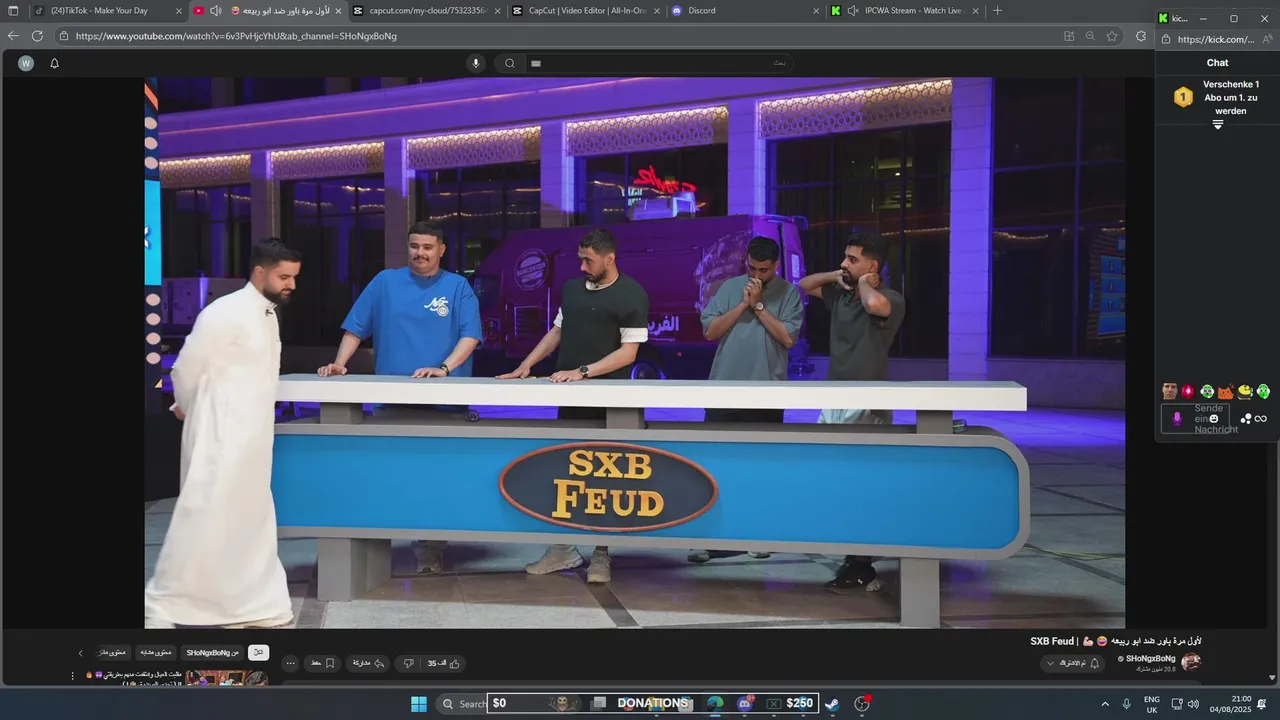Open browser extensions puzzle icon
This screenshot has width=1280, height=720.
click(1141, 36)
